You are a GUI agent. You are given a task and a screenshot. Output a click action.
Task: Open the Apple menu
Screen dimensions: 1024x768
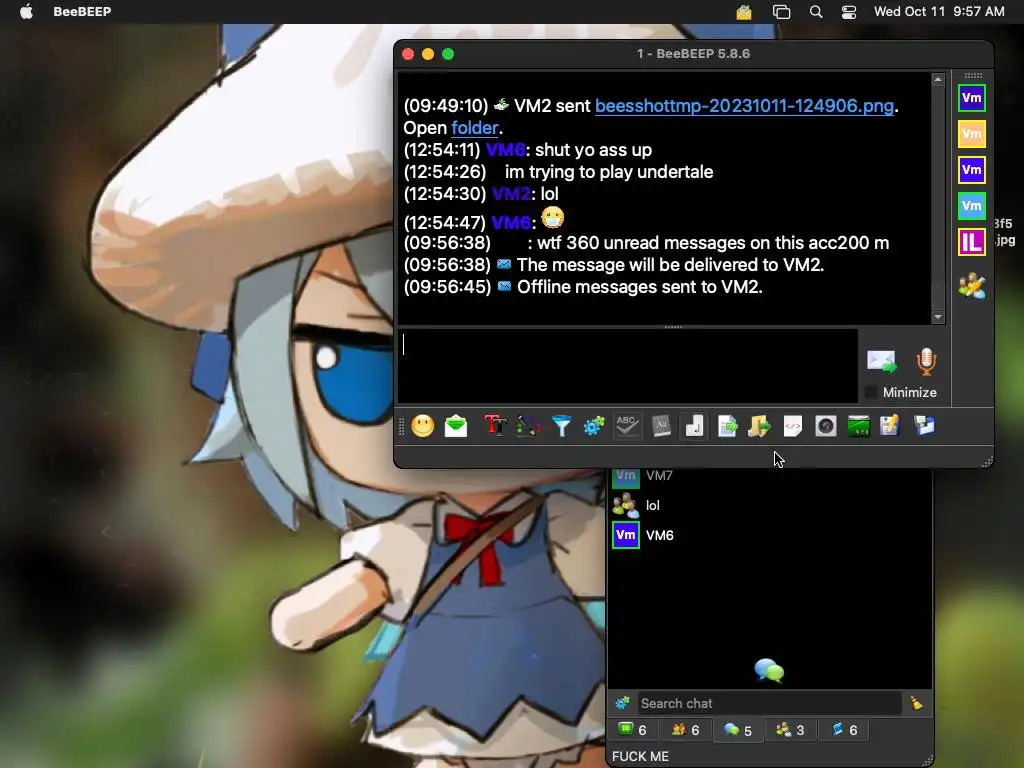coord(27,12)
